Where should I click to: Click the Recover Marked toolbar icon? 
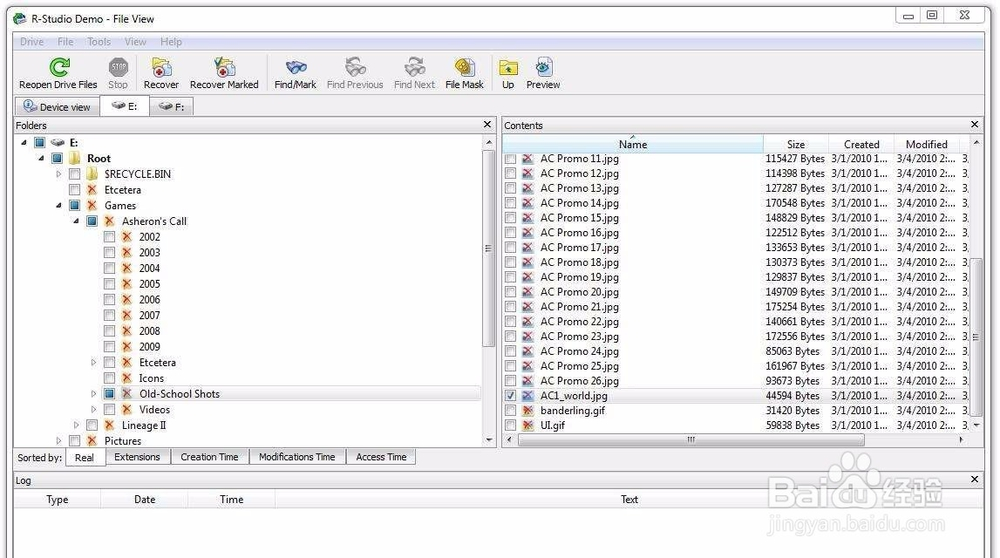(224, 67)
